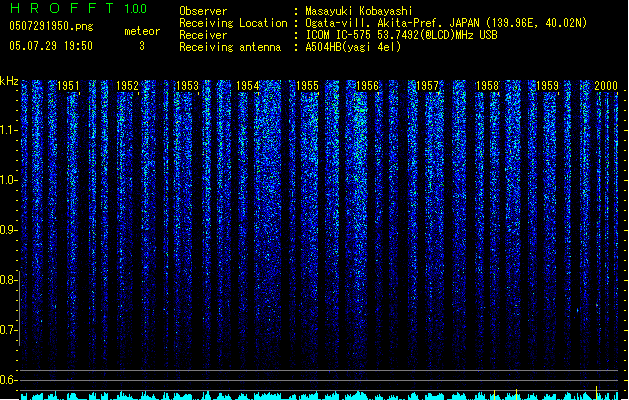Click the antenna value A504HB(yagi 4el)
629x400 pixels.
(x=353, y=47)
